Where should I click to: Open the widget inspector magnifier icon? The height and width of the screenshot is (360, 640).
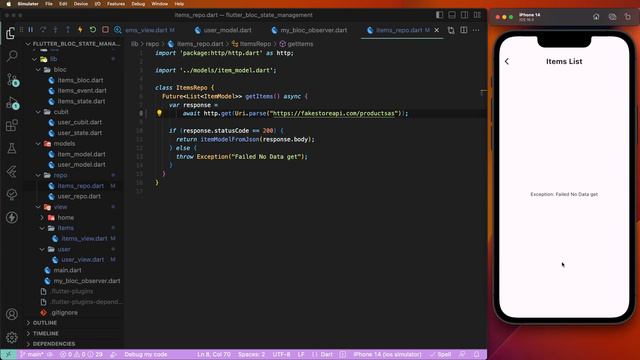(118, 30)
